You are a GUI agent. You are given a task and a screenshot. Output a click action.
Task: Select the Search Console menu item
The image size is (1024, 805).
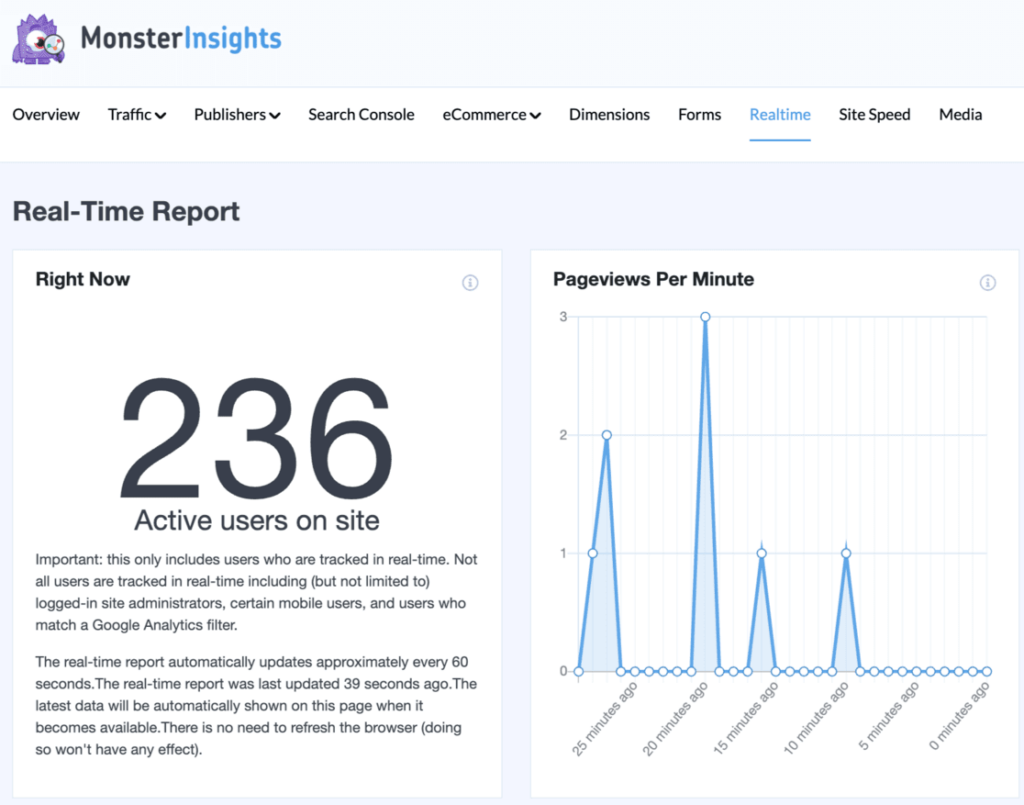(x=361, y=115)
